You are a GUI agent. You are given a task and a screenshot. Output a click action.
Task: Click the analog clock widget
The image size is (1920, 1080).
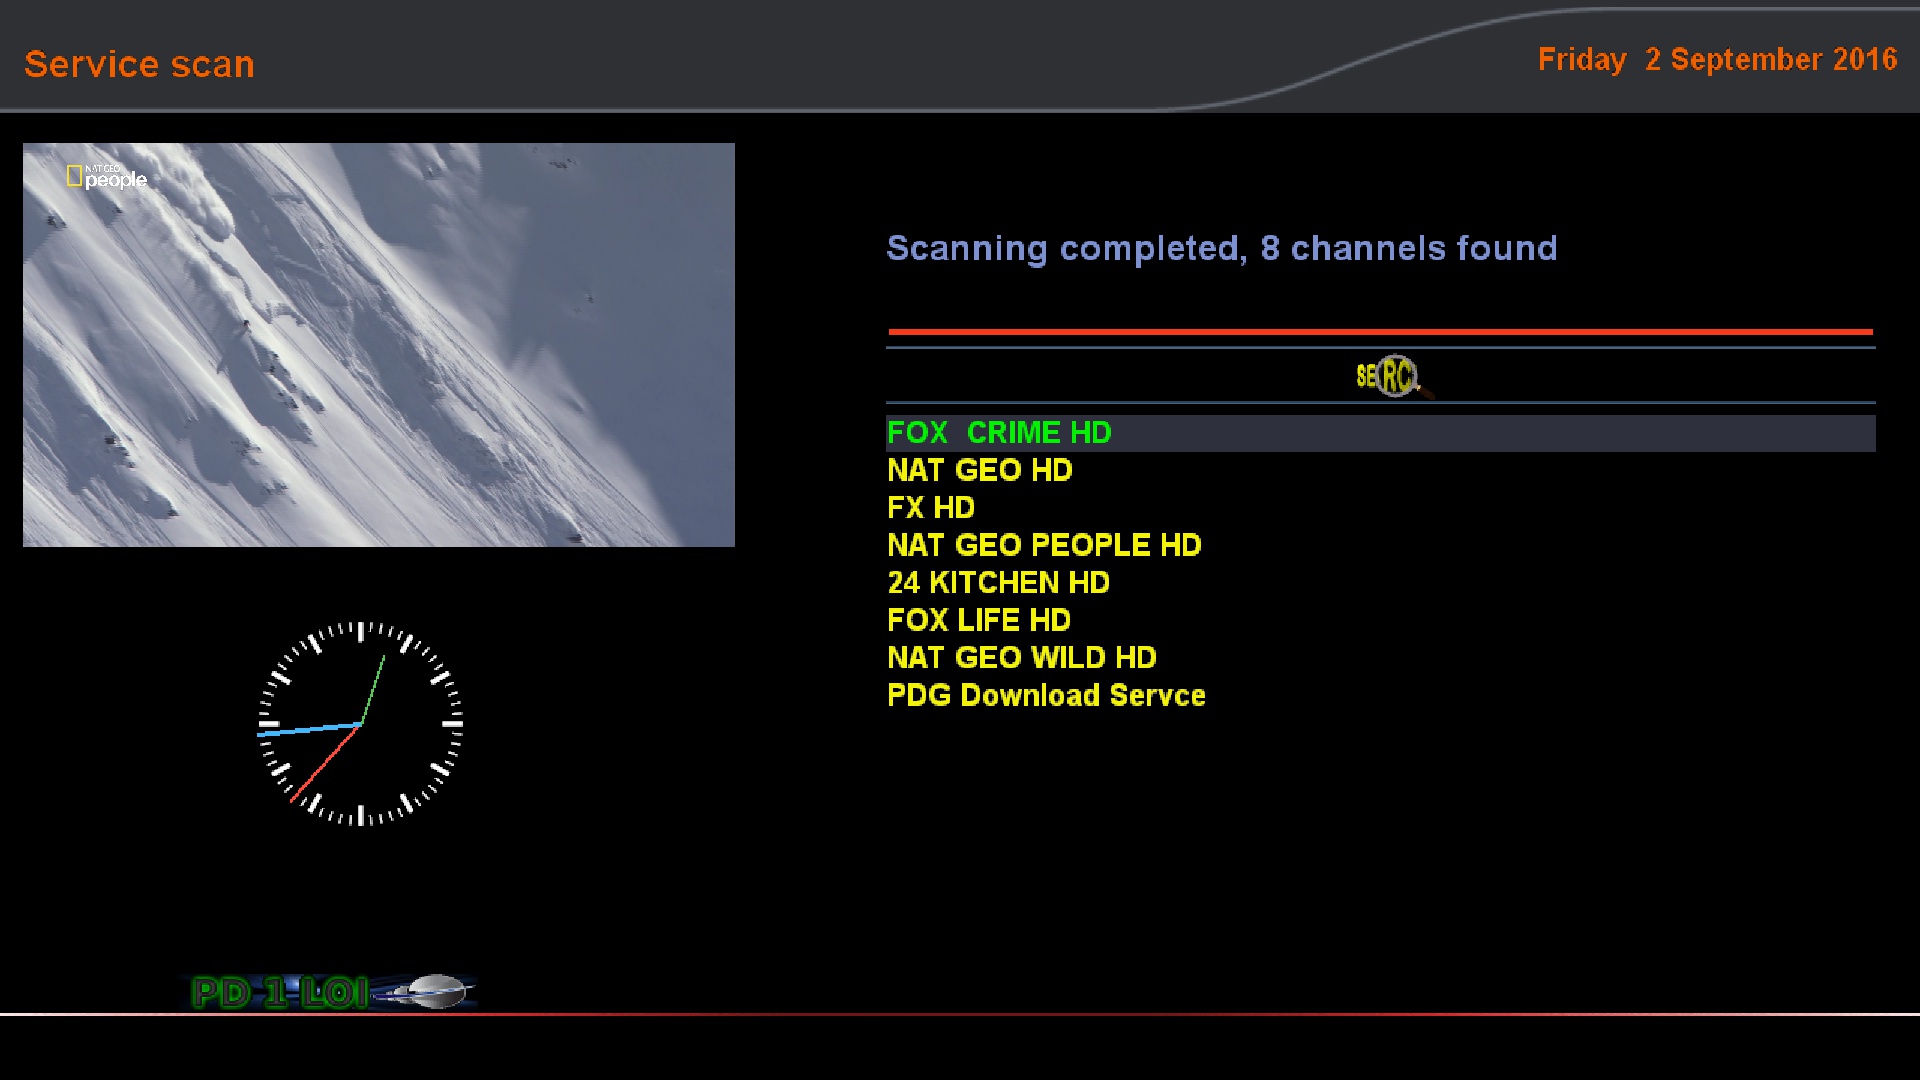[x=360, y=723]
